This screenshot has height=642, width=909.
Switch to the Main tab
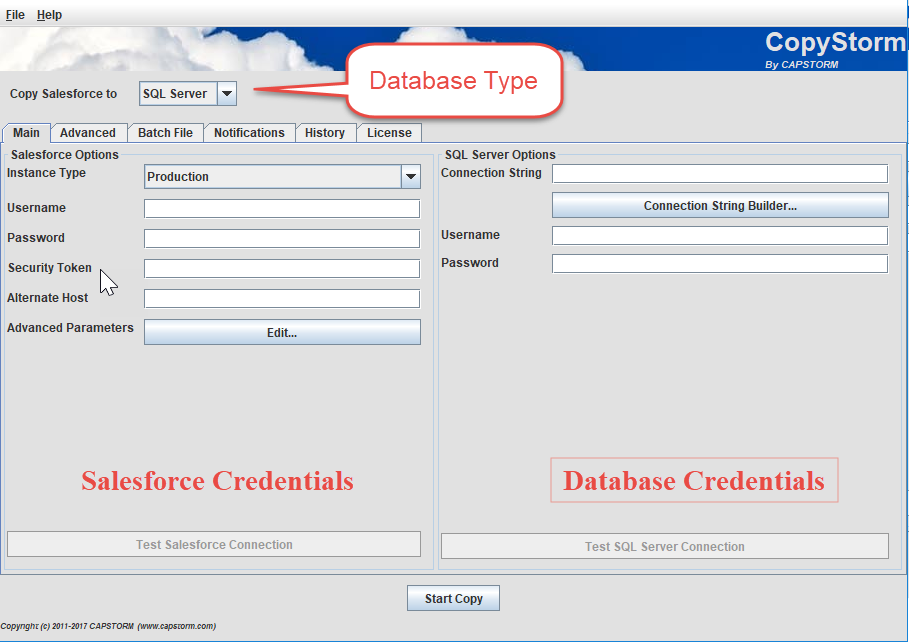27,133
